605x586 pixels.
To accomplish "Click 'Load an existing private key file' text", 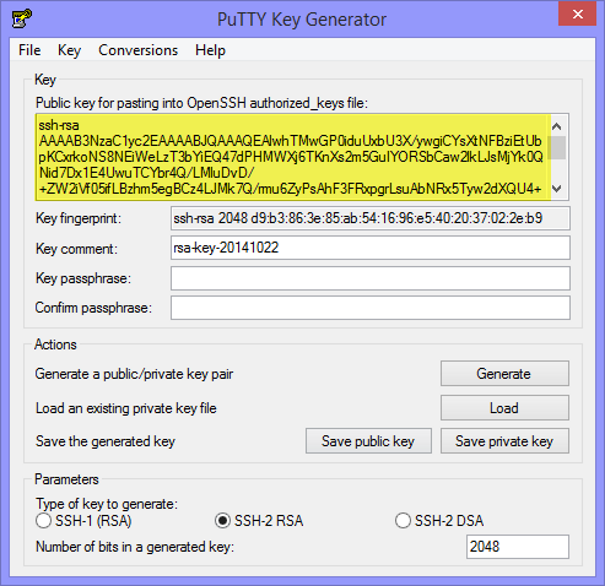I will pos(126,408).
